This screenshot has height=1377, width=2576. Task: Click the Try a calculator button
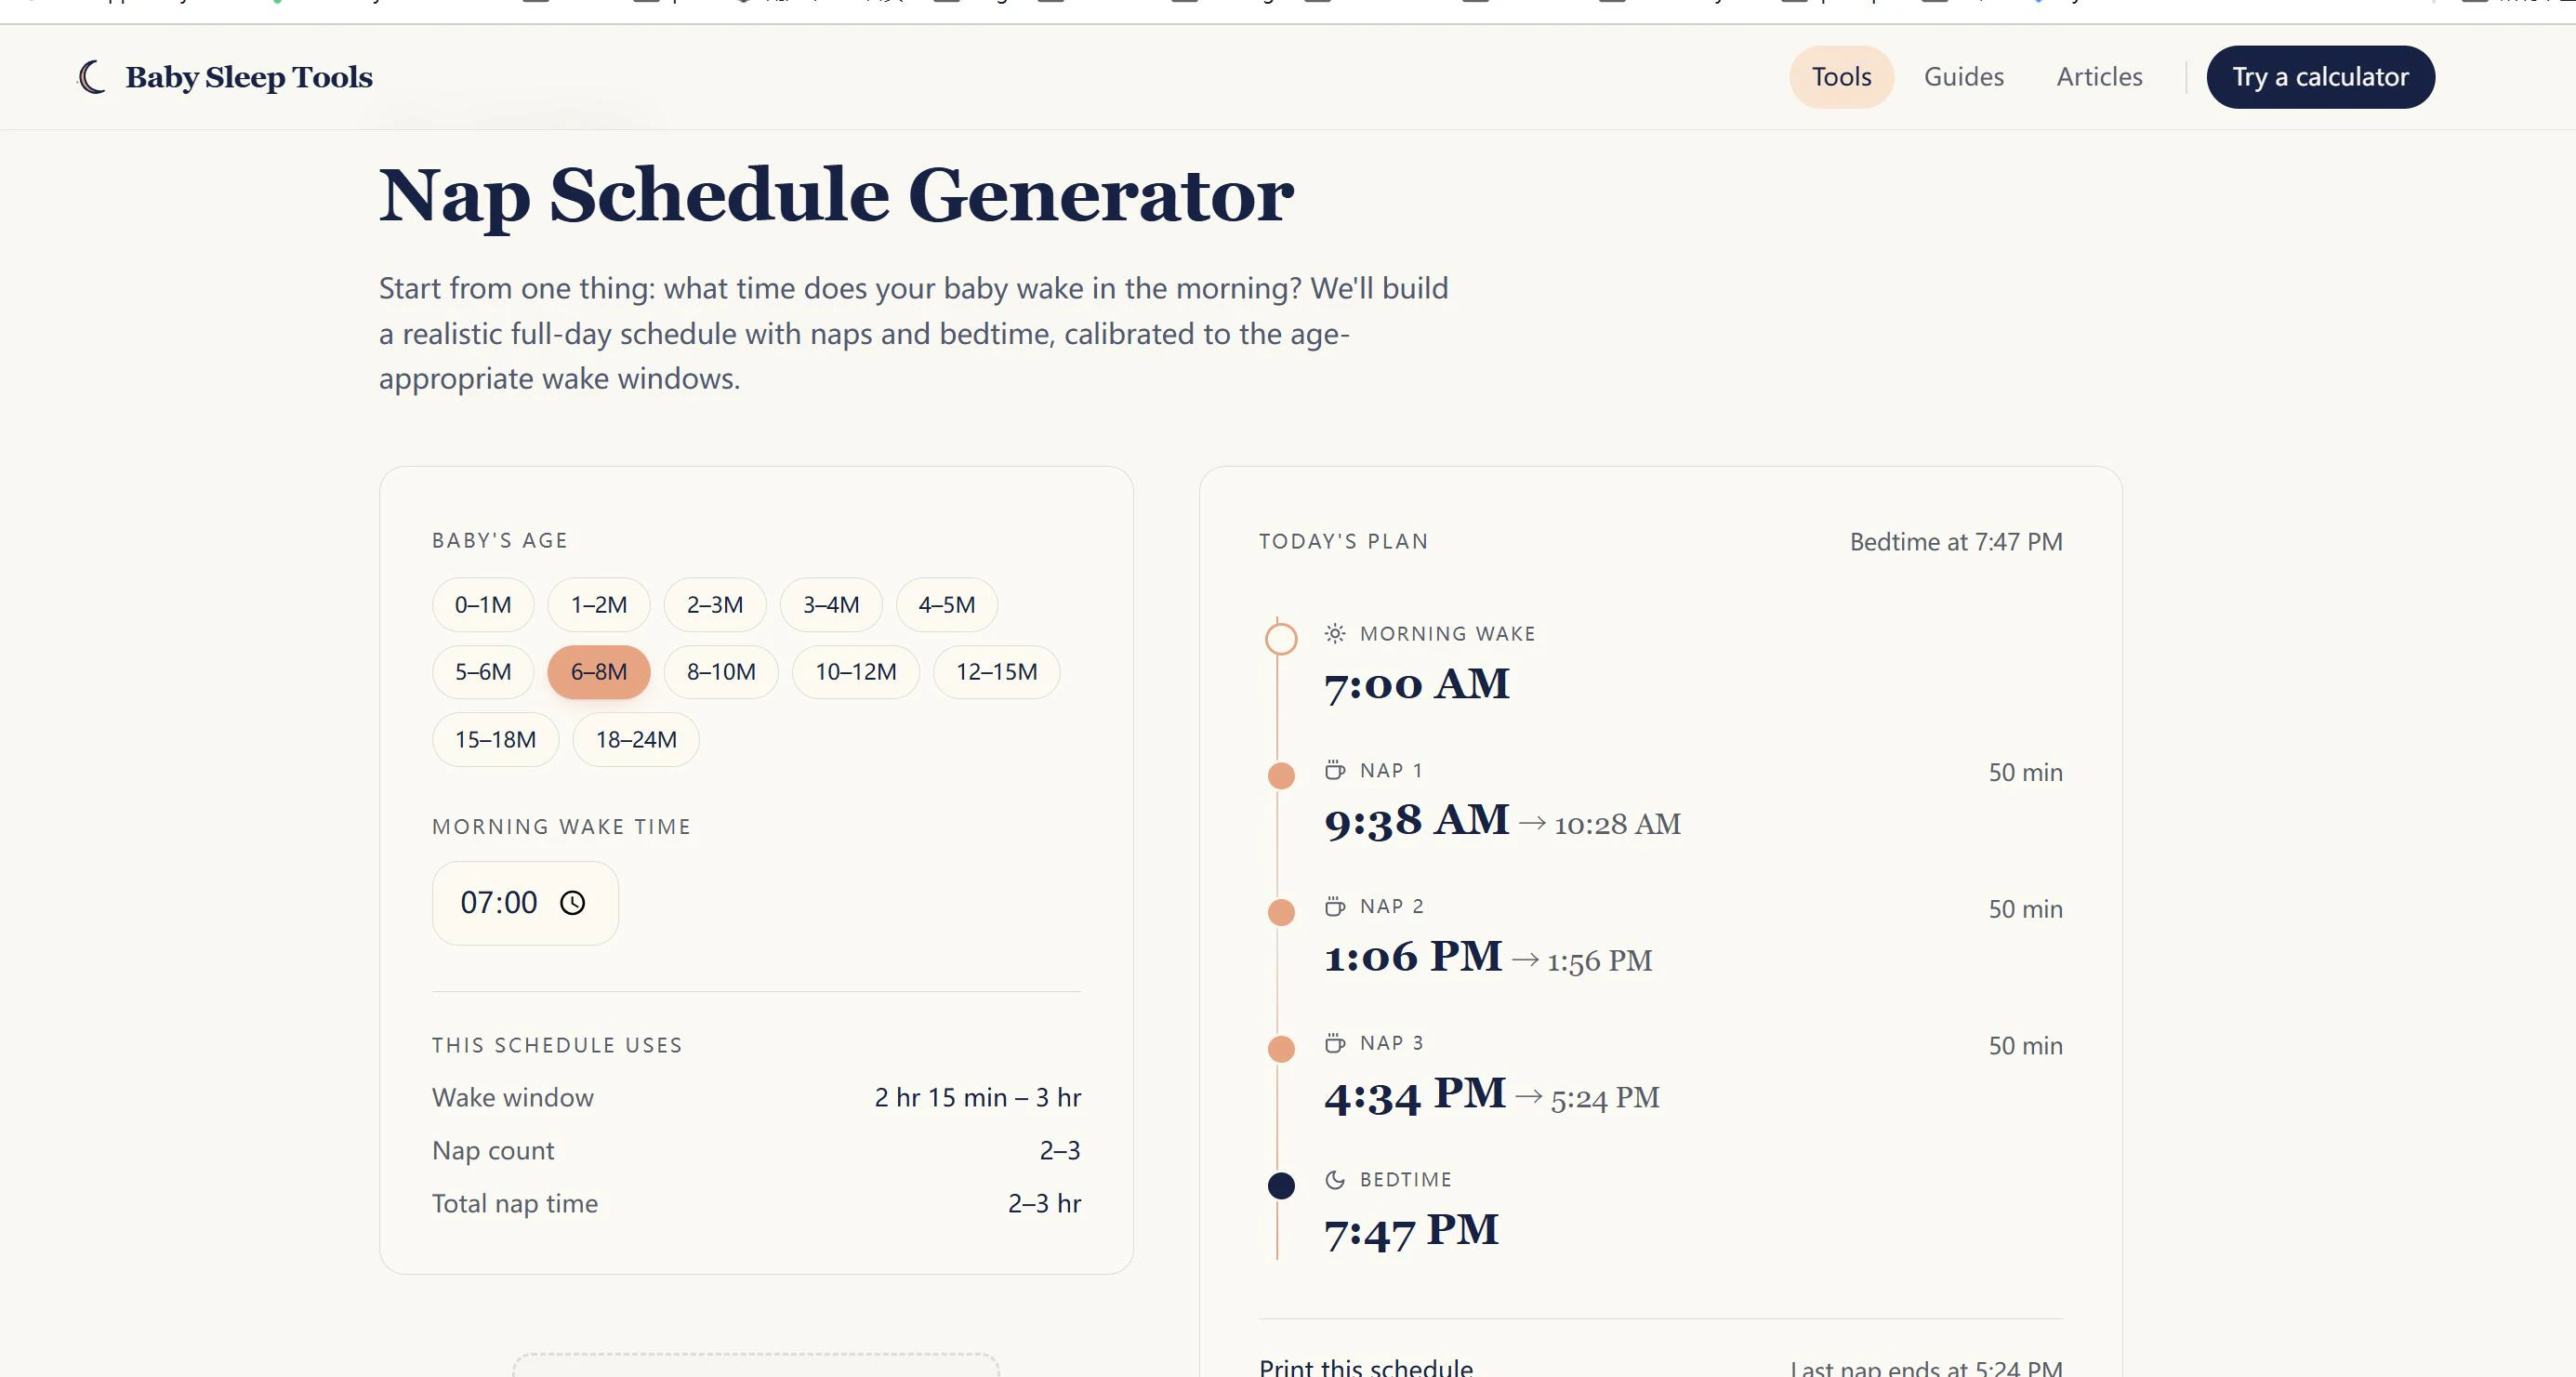tap(2321, 77)
